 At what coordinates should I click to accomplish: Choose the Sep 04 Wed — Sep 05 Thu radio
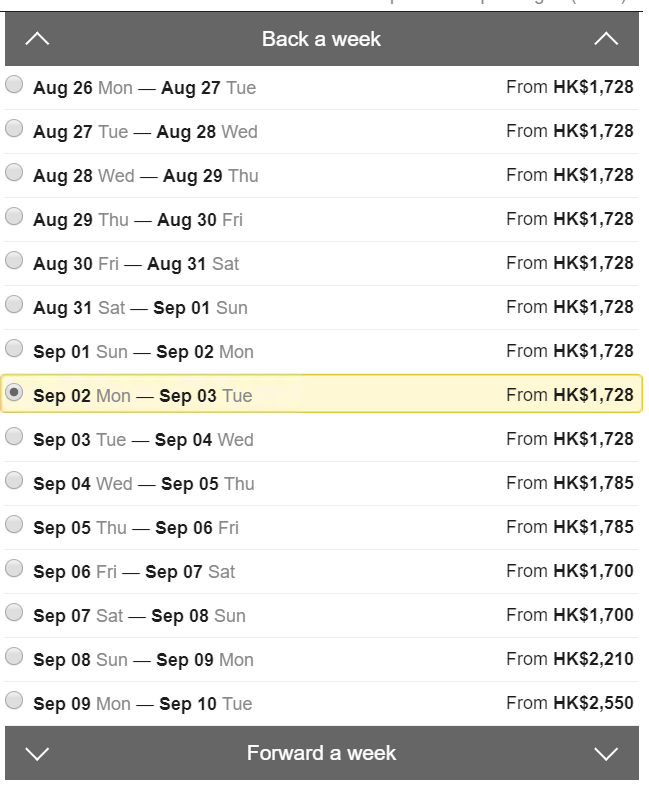coord(14,480)
